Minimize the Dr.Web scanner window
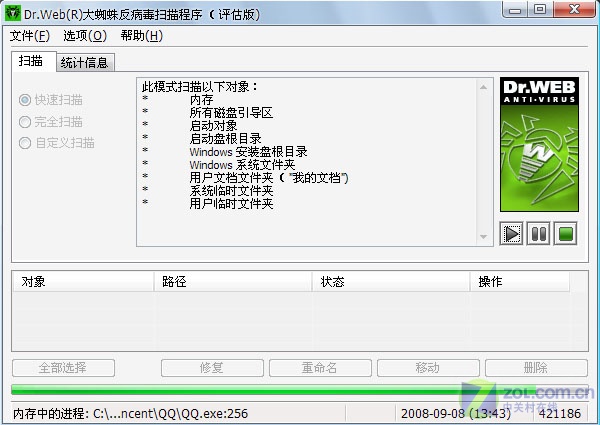Image resolution: width=600 pixels, height=425 pixels. point(515,9)
